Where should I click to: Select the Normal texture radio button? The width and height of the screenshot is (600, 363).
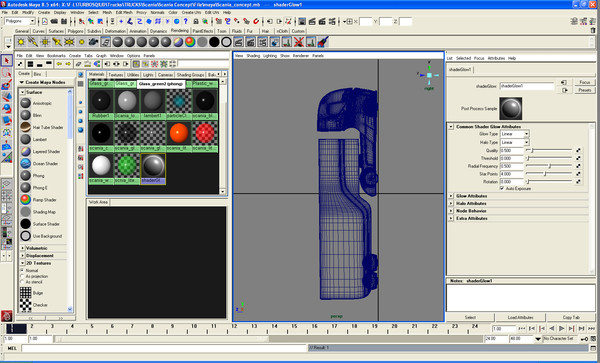pos(22,270)
